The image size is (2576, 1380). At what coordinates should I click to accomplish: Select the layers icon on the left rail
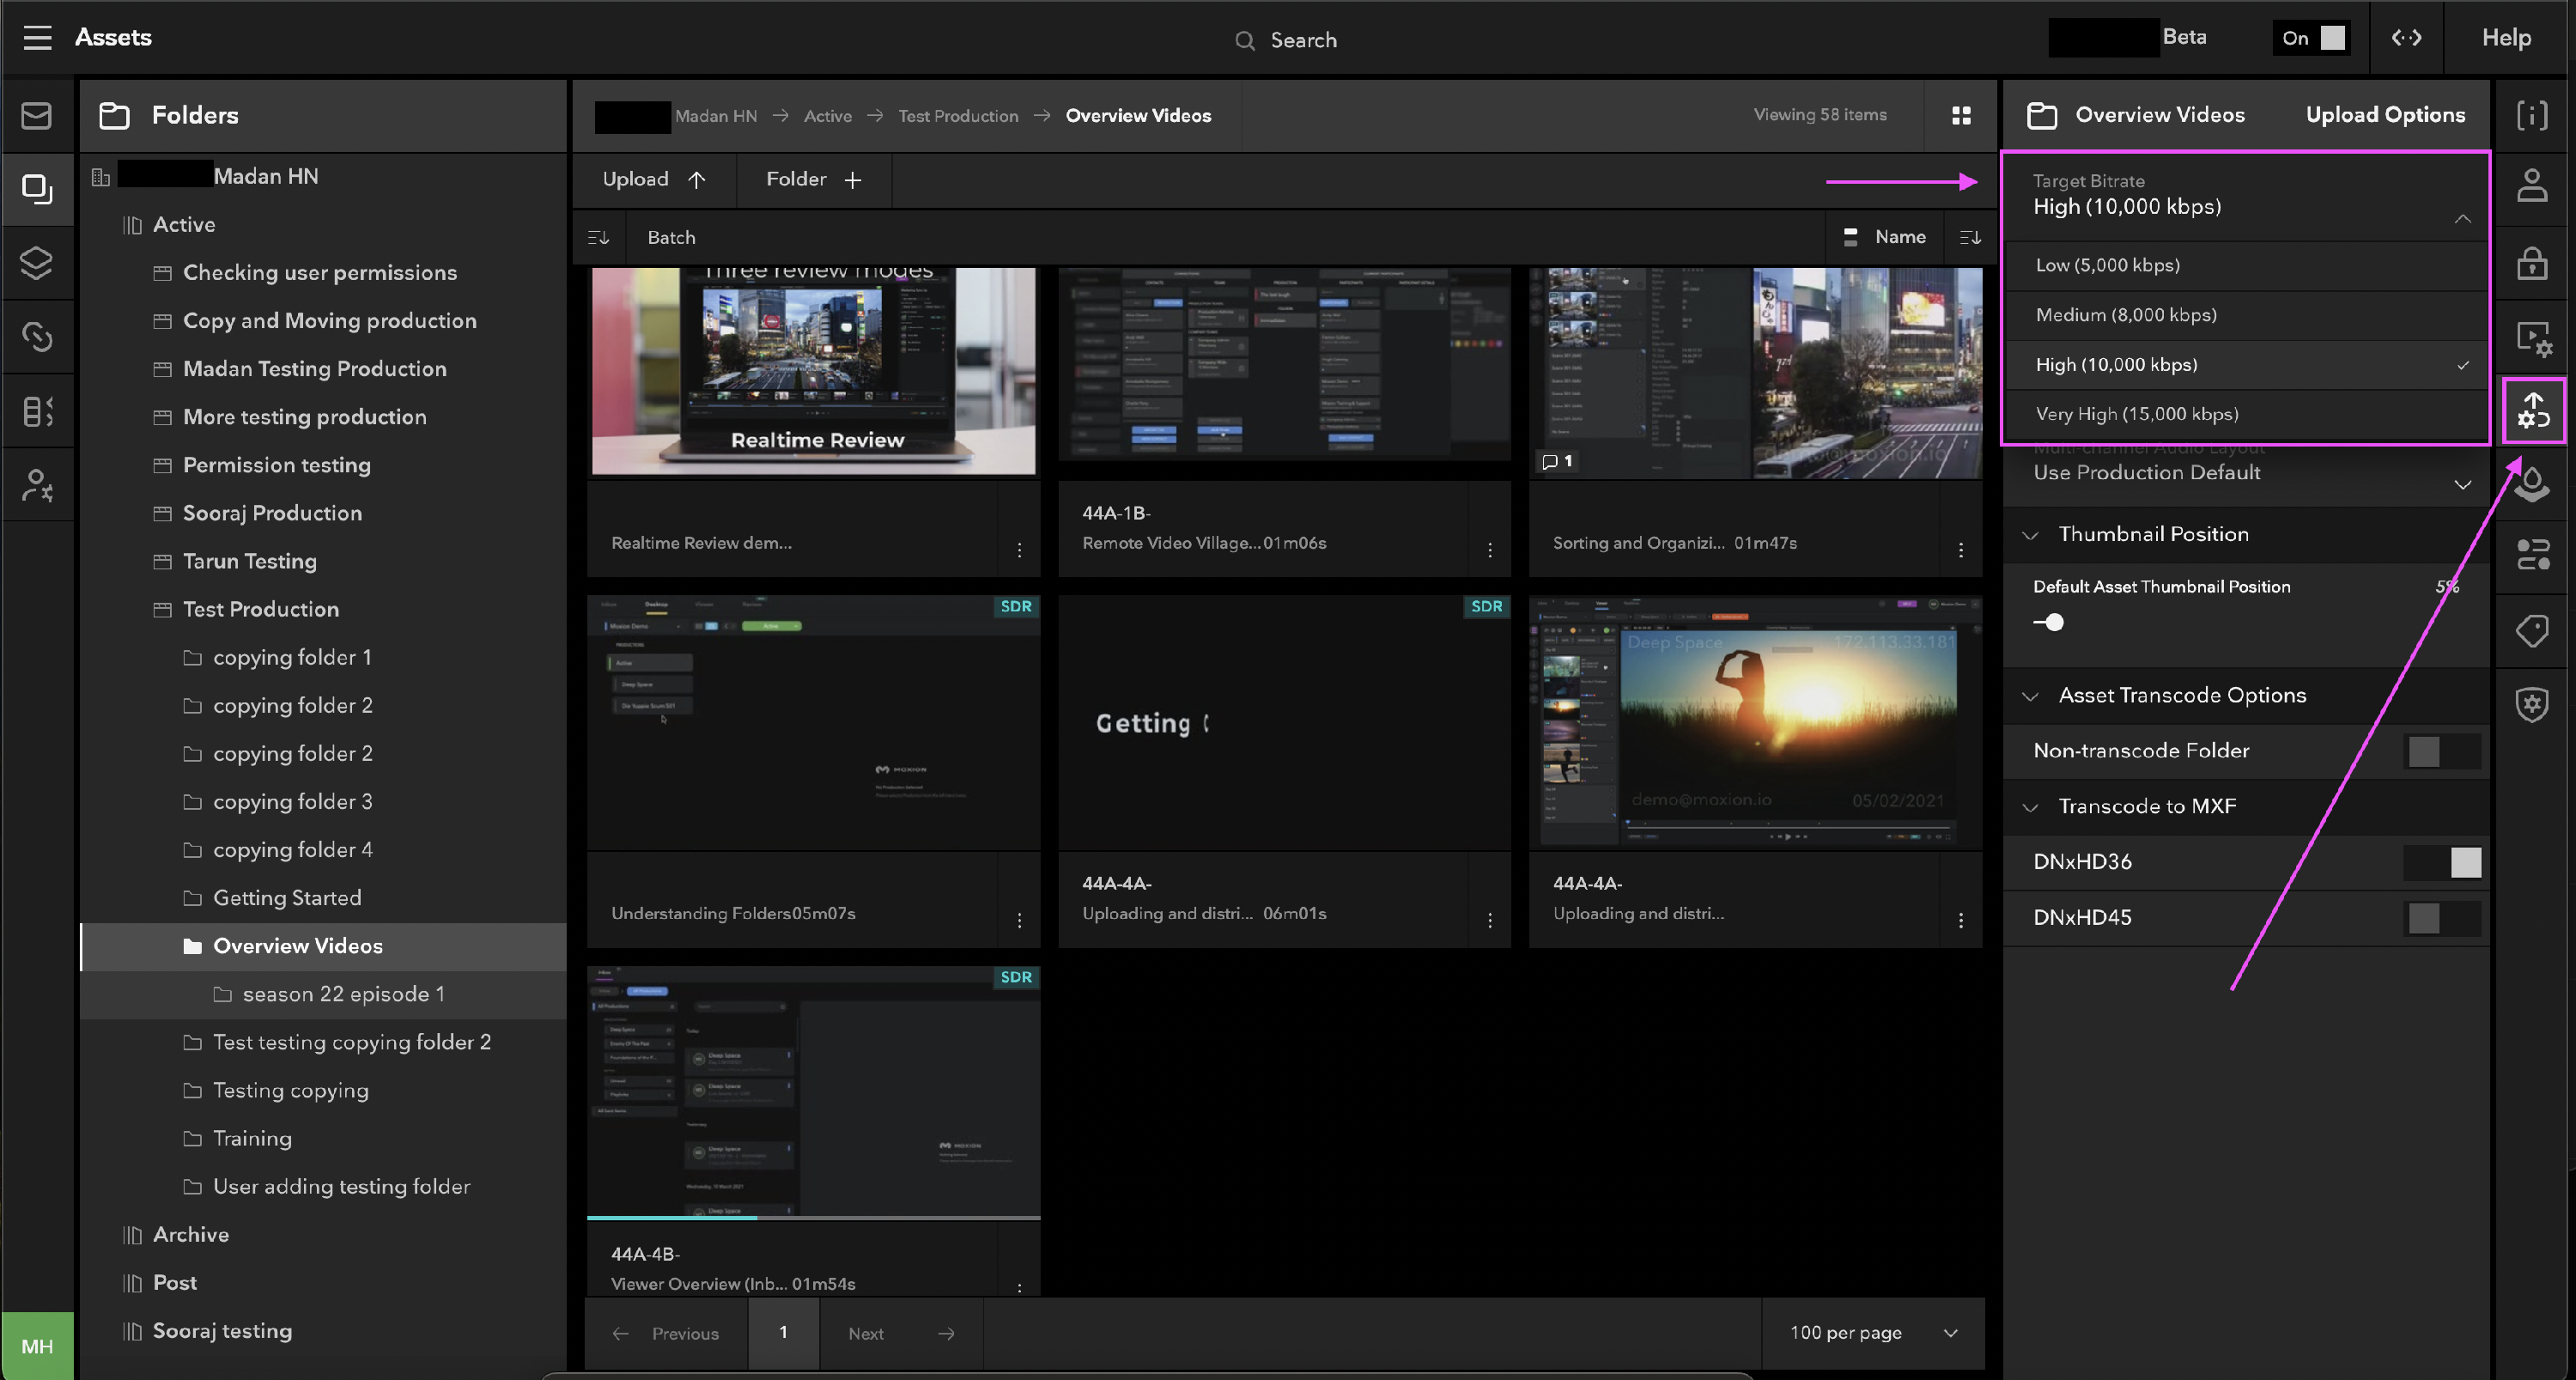tap(37, 263)
